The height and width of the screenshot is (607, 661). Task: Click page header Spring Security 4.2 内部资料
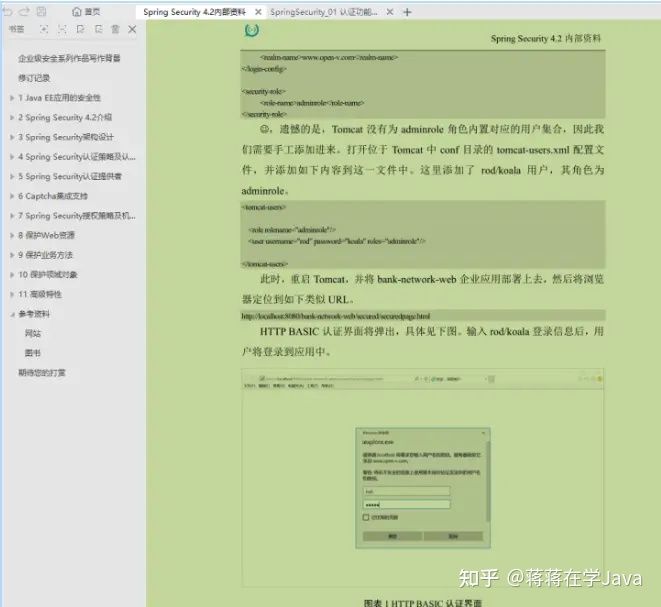[x=545, y=39]
